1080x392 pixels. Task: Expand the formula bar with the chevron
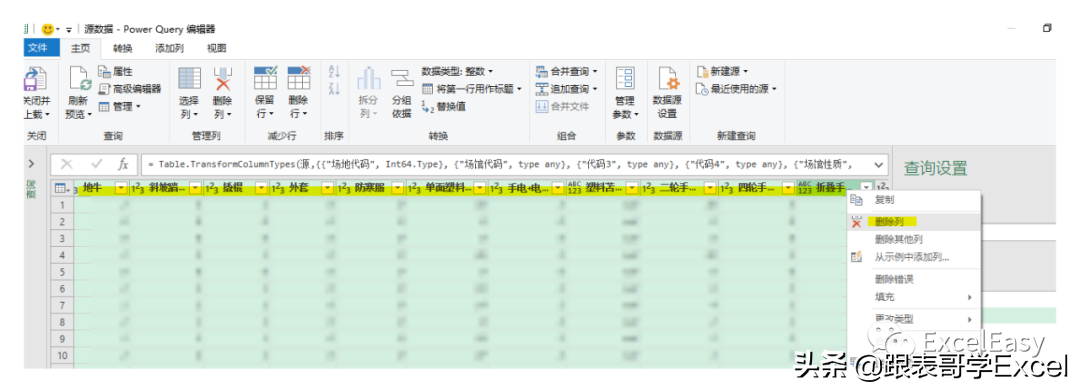pos(878,165)
